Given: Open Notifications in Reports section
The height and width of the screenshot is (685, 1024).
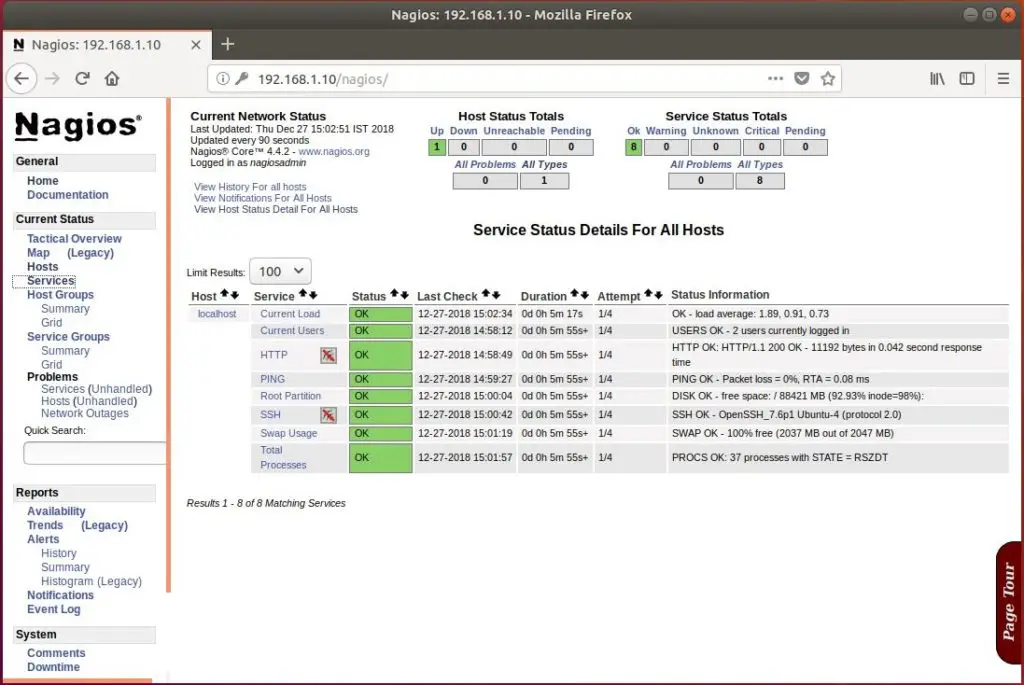Looking at the screenshot, I should (x=60, y=595).
